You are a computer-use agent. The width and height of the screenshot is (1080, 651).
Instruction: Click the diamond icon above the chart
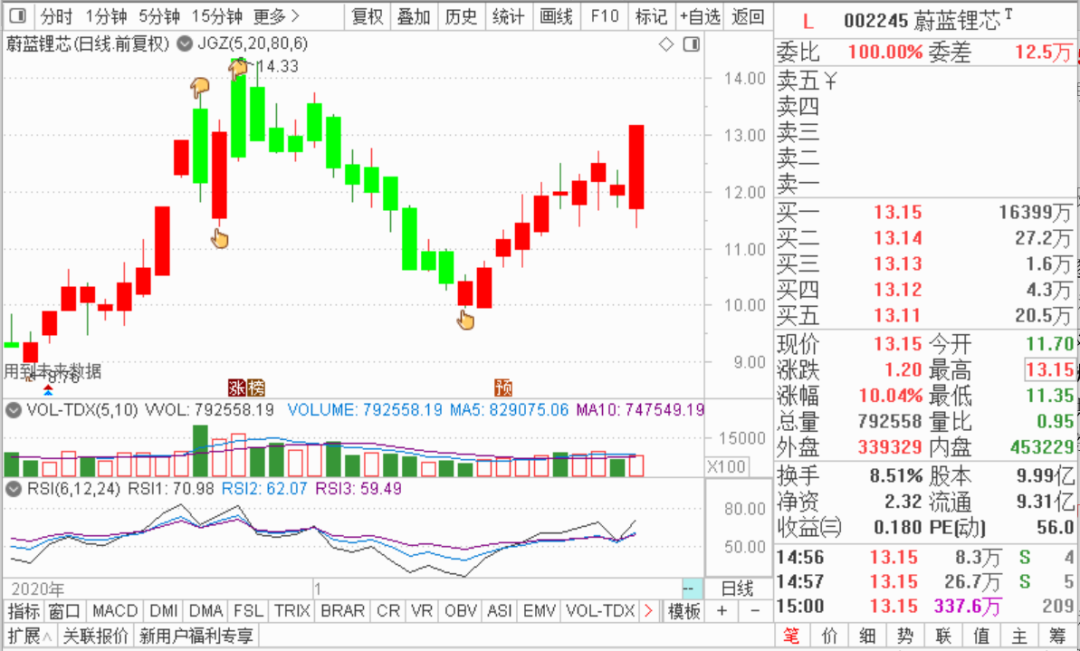point(667,44)
